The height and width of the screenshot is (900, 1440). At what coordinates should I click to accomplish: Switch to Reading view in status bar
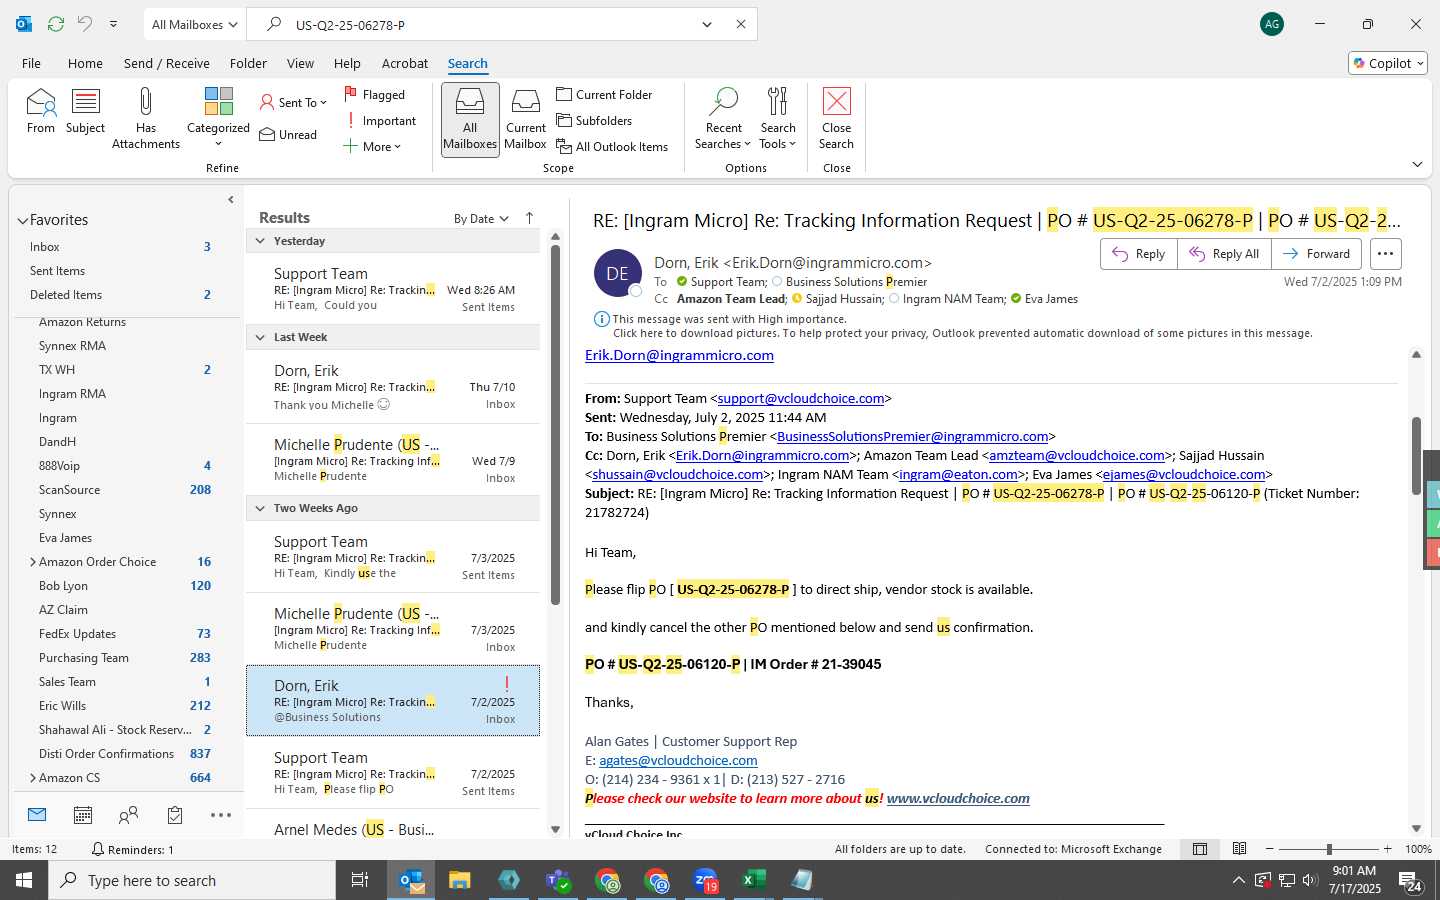(1239, 849)
